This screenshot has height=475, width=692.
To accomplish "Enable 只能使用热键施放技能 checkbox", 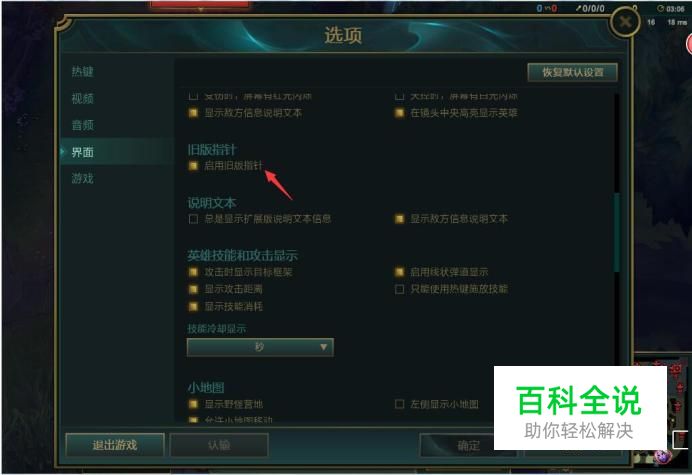I will (x=399, y=289).
